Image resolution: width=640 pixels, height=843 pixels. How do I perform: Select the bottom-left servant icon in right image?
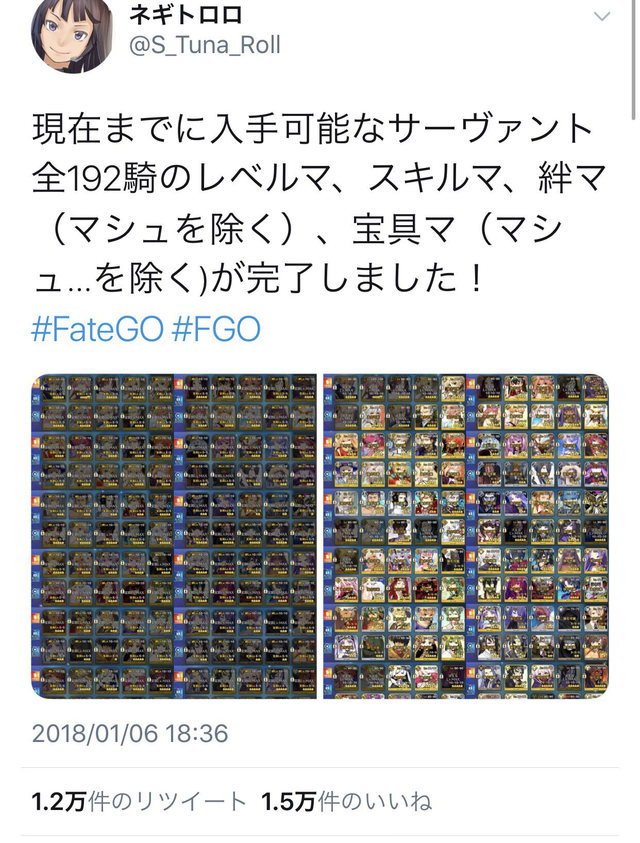[345, 677]
